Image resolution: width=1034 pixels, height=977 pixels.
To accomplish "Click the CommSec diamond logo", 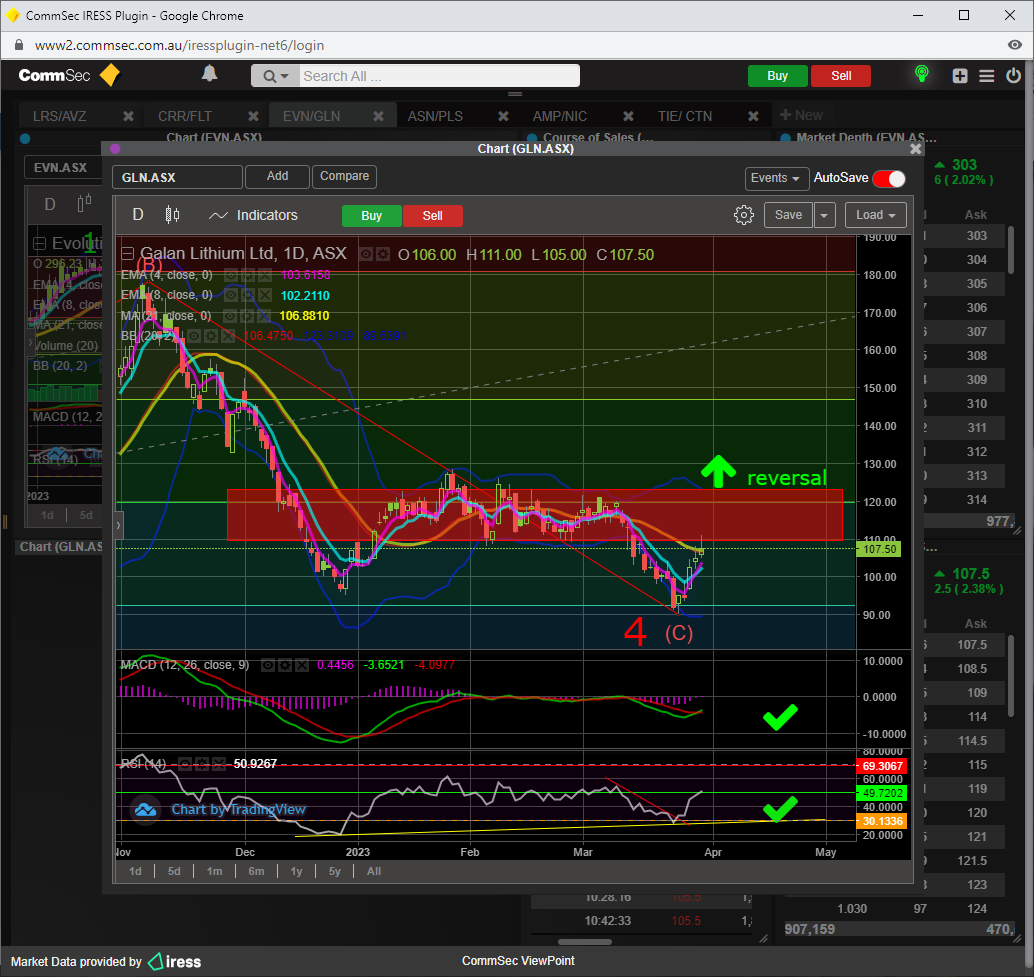I will click(x=109, y=75).
